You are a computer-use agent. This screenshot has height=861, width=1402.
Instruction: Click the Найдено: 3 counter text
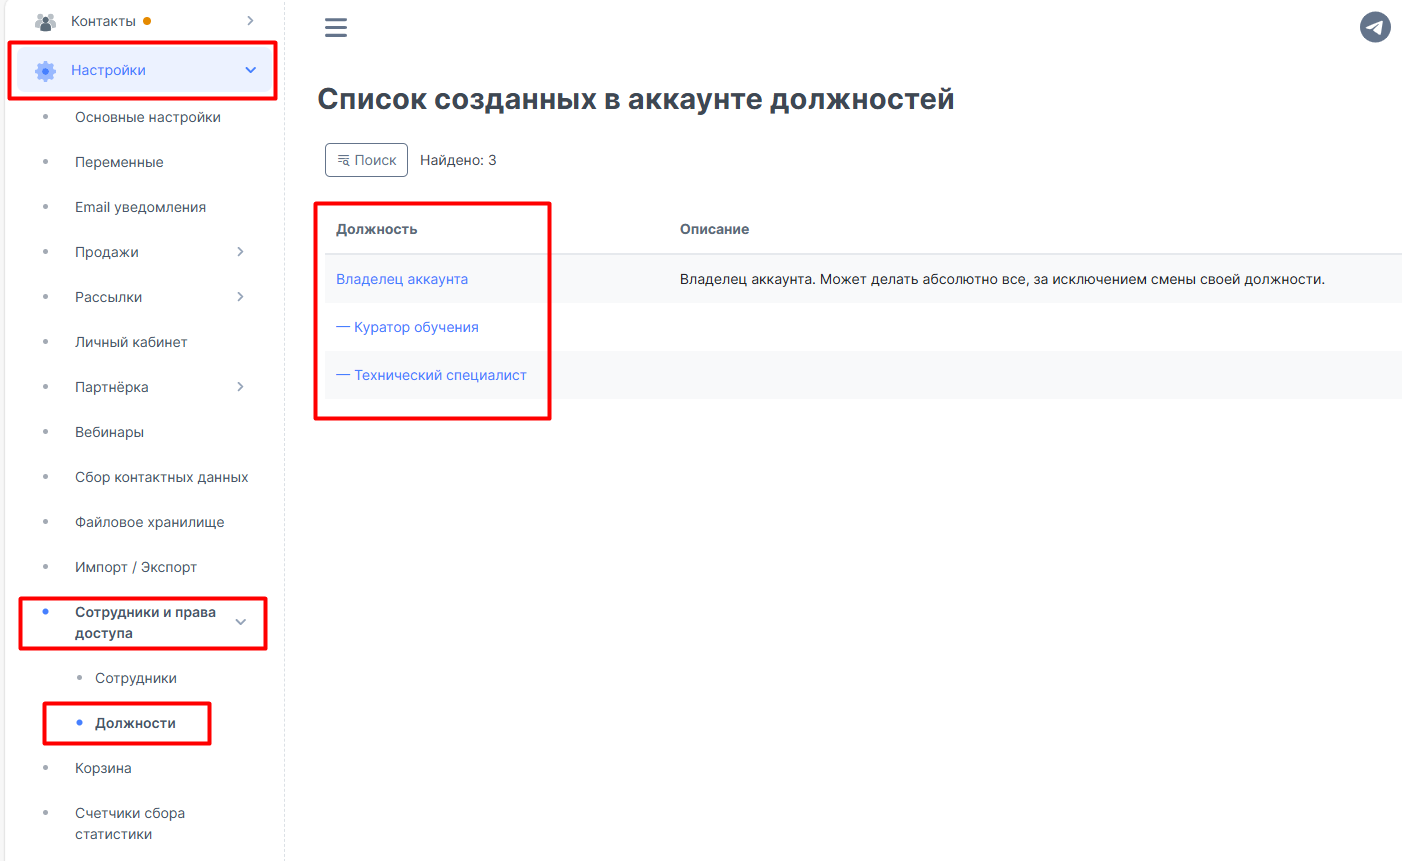[x=458, y=160]
